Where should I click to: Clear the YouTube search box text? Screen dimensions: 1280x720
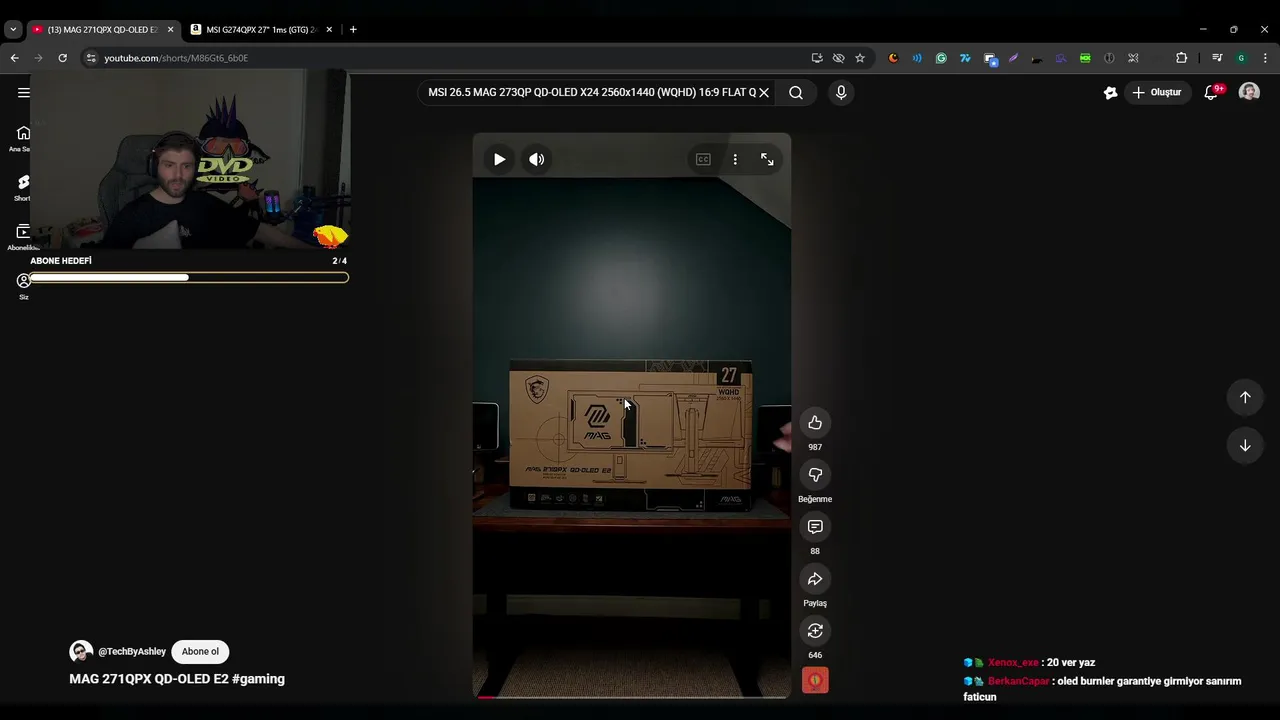pyautogui.click(x=764, y=92)
